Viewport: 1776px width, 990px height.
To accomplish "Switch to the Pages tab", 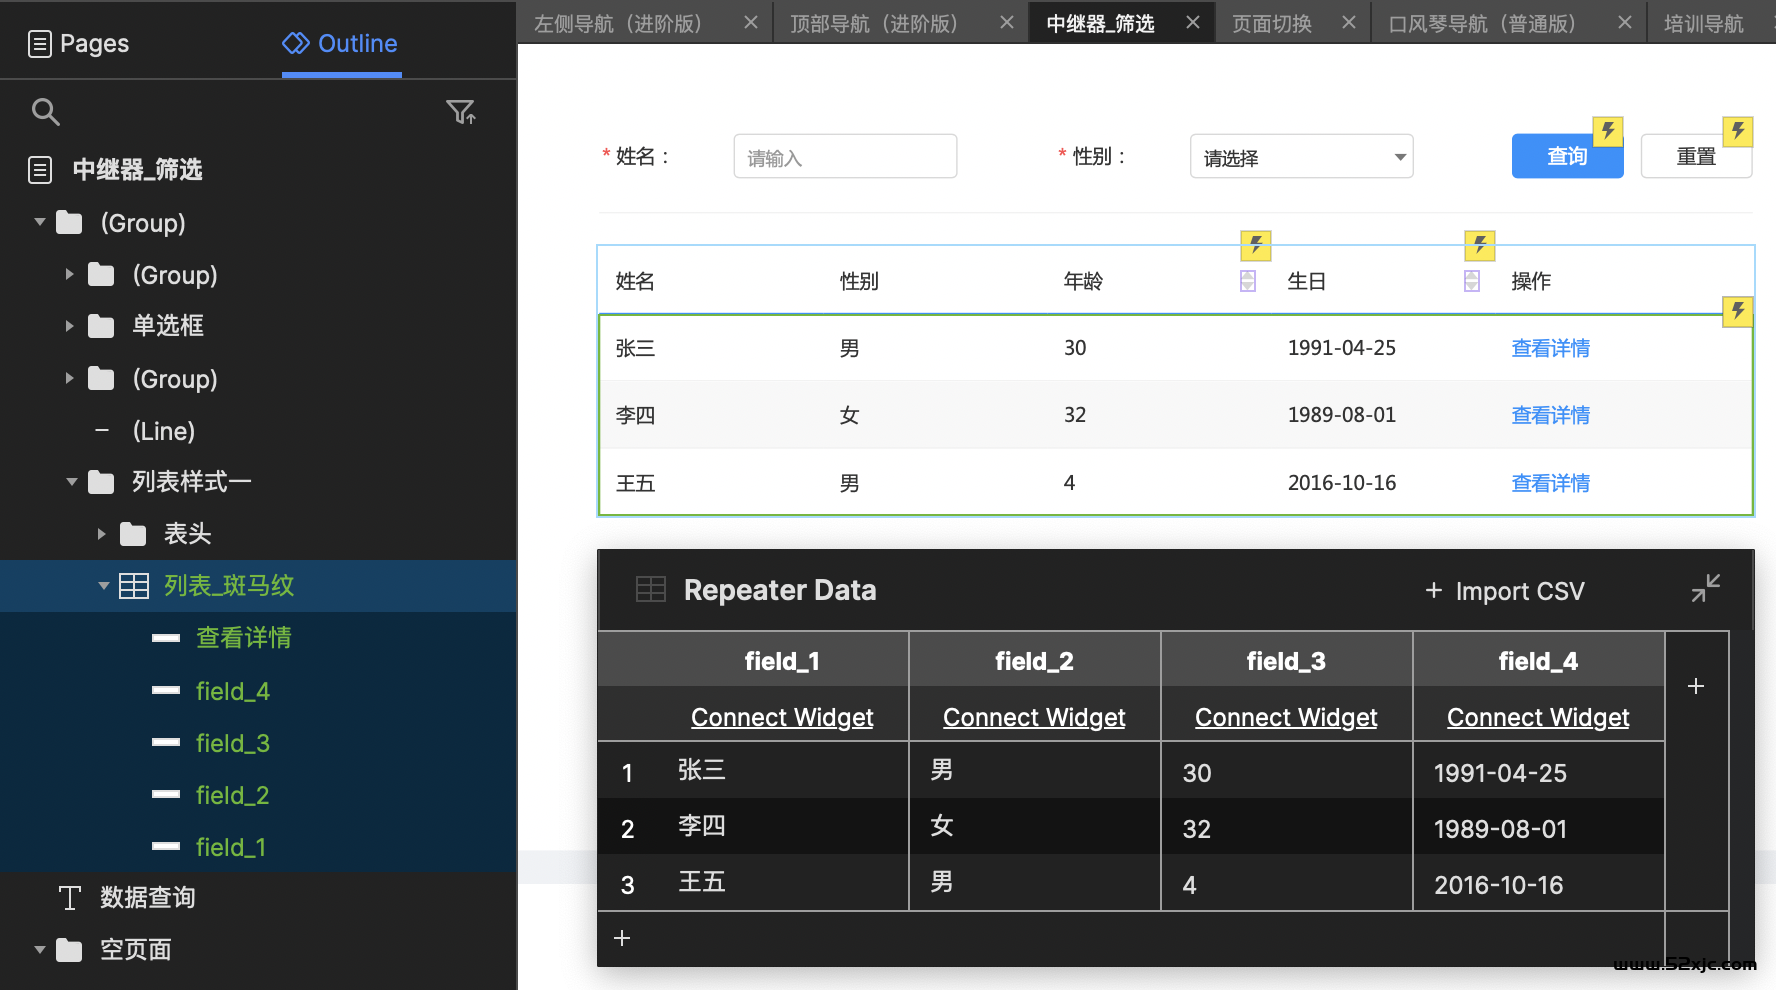I will point(80,44).
